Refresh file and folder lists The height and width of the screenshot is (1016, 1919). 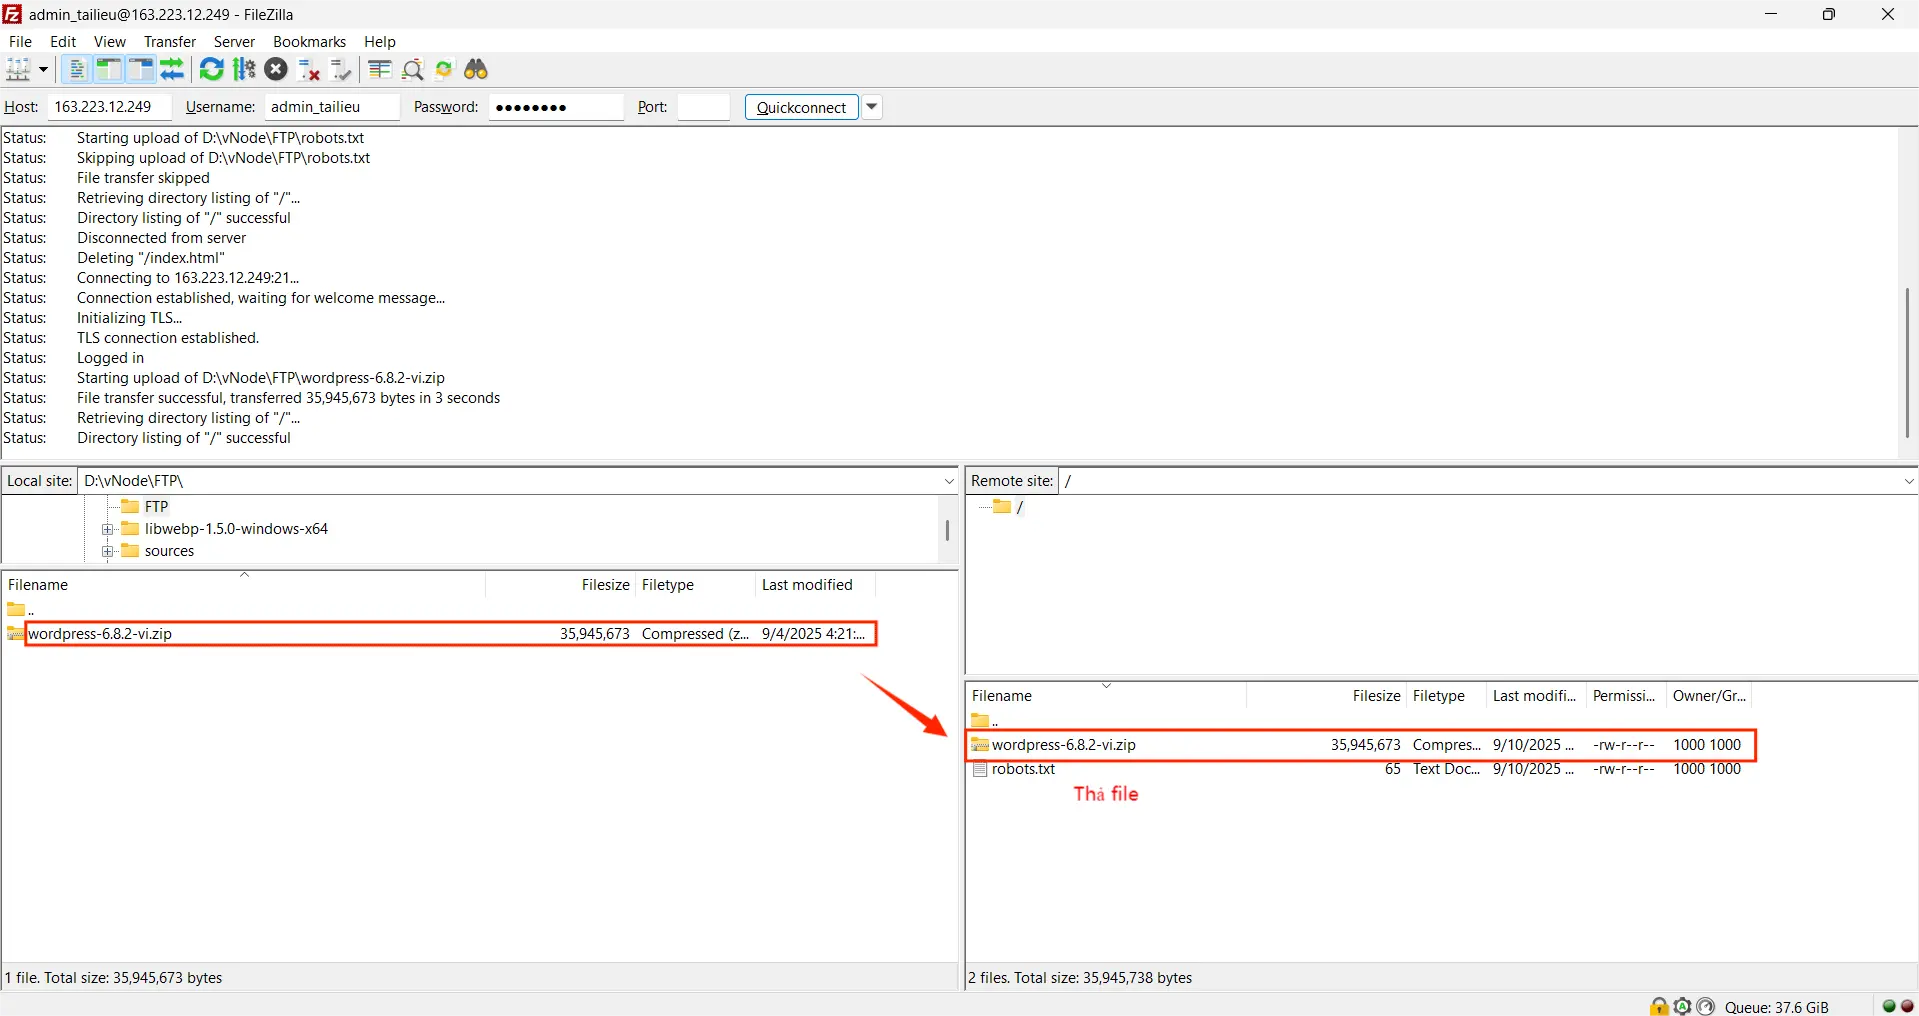[x=212, y=69]
